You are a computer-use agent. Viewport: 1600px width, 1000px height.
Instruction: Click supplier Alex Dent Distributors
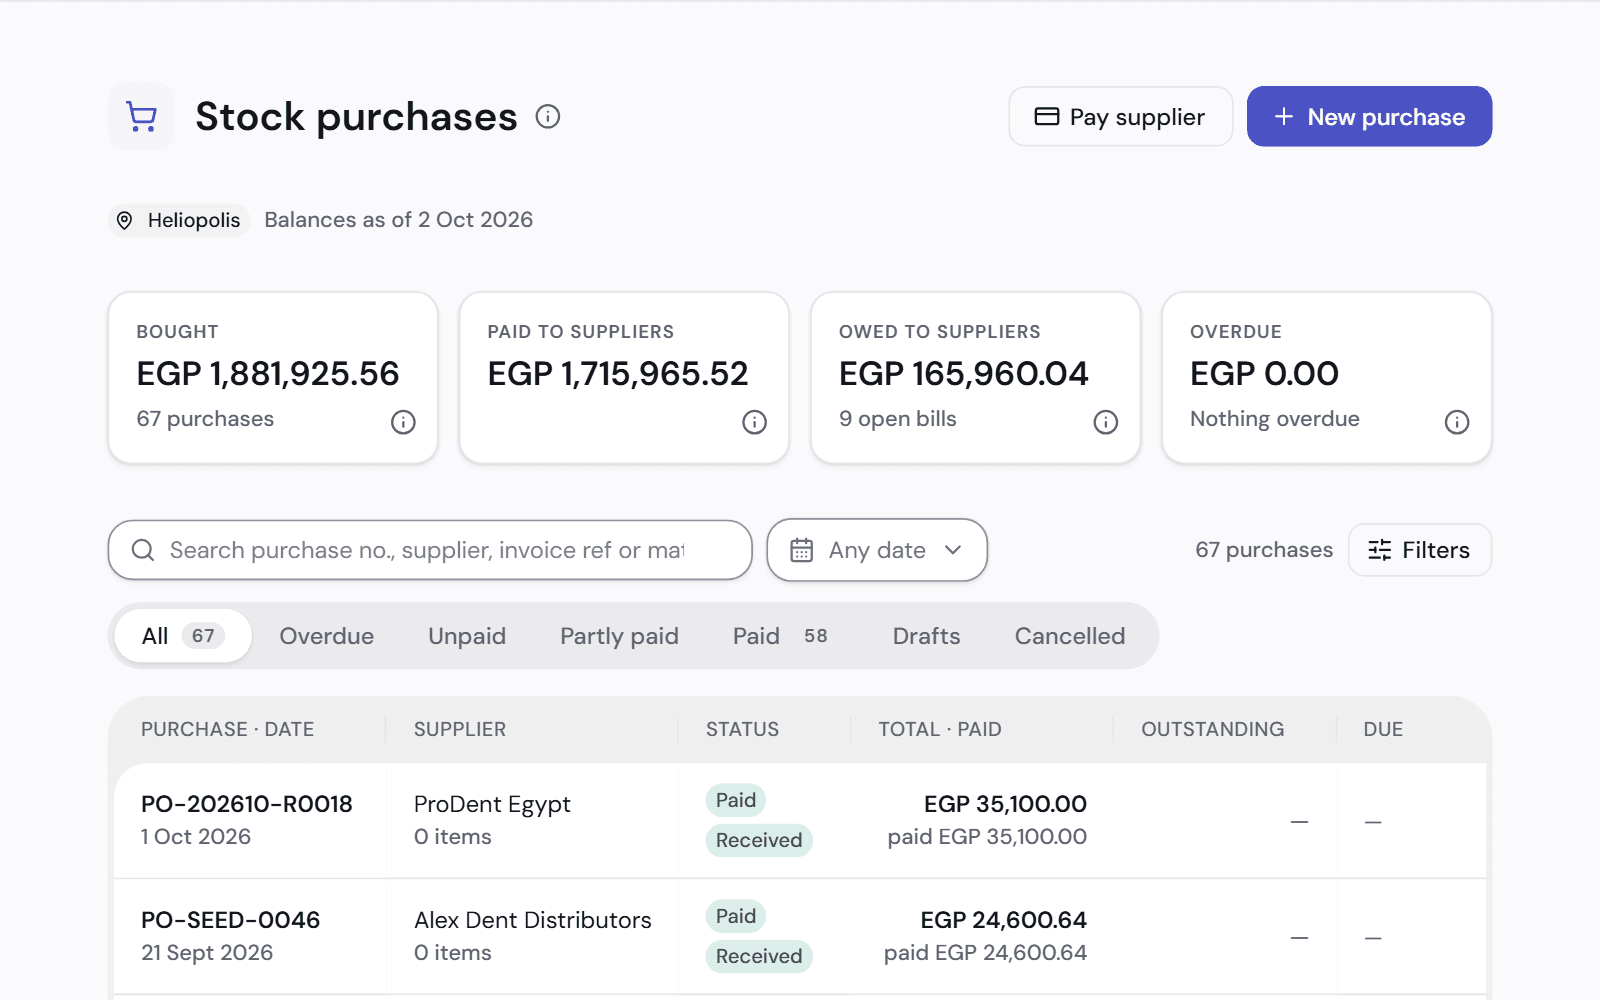click(533, 920)
